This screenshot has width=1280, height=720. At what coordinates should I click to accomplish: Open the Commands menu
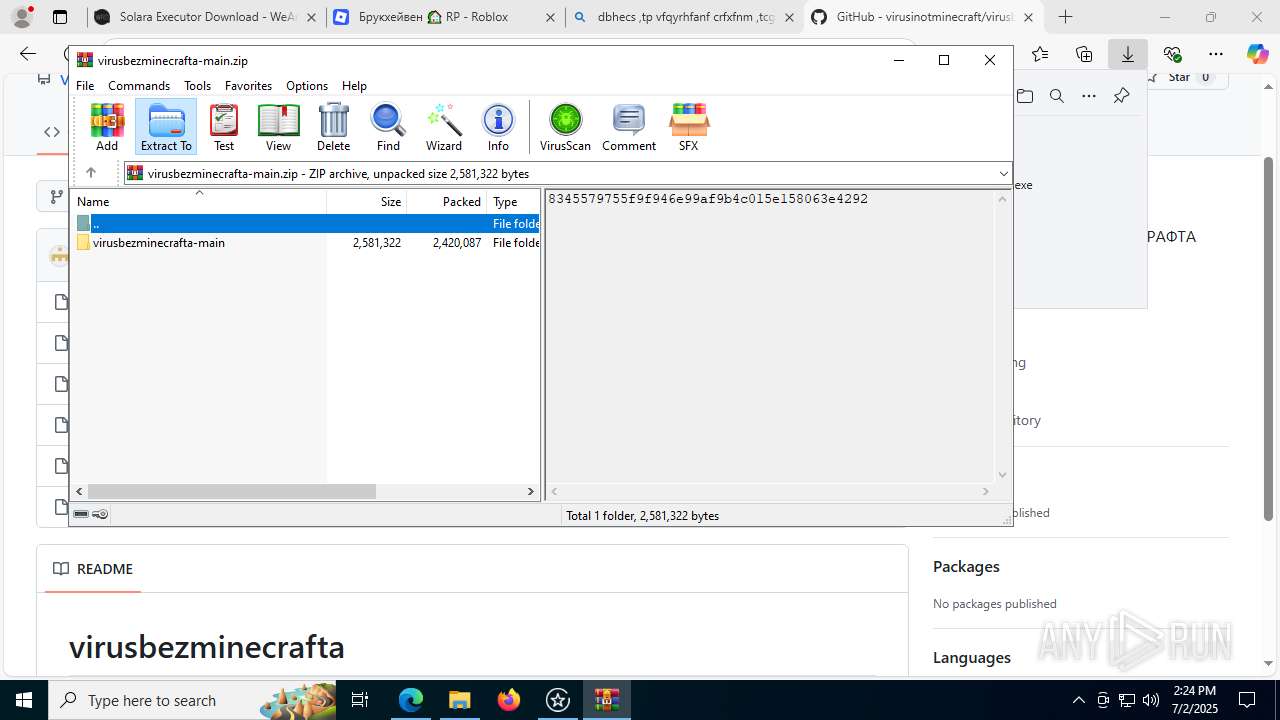(x=139, y=86)
